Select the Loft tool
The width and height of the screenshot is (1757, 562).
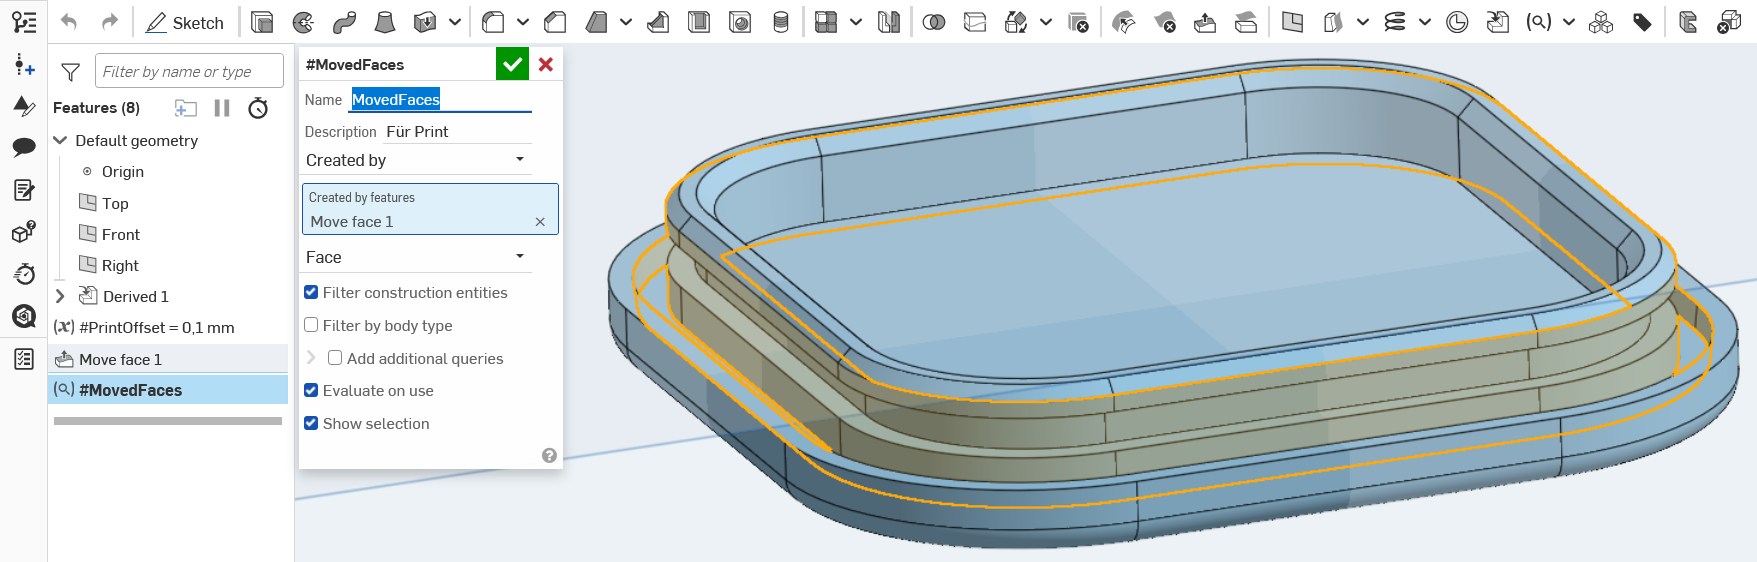coord(384,22)
